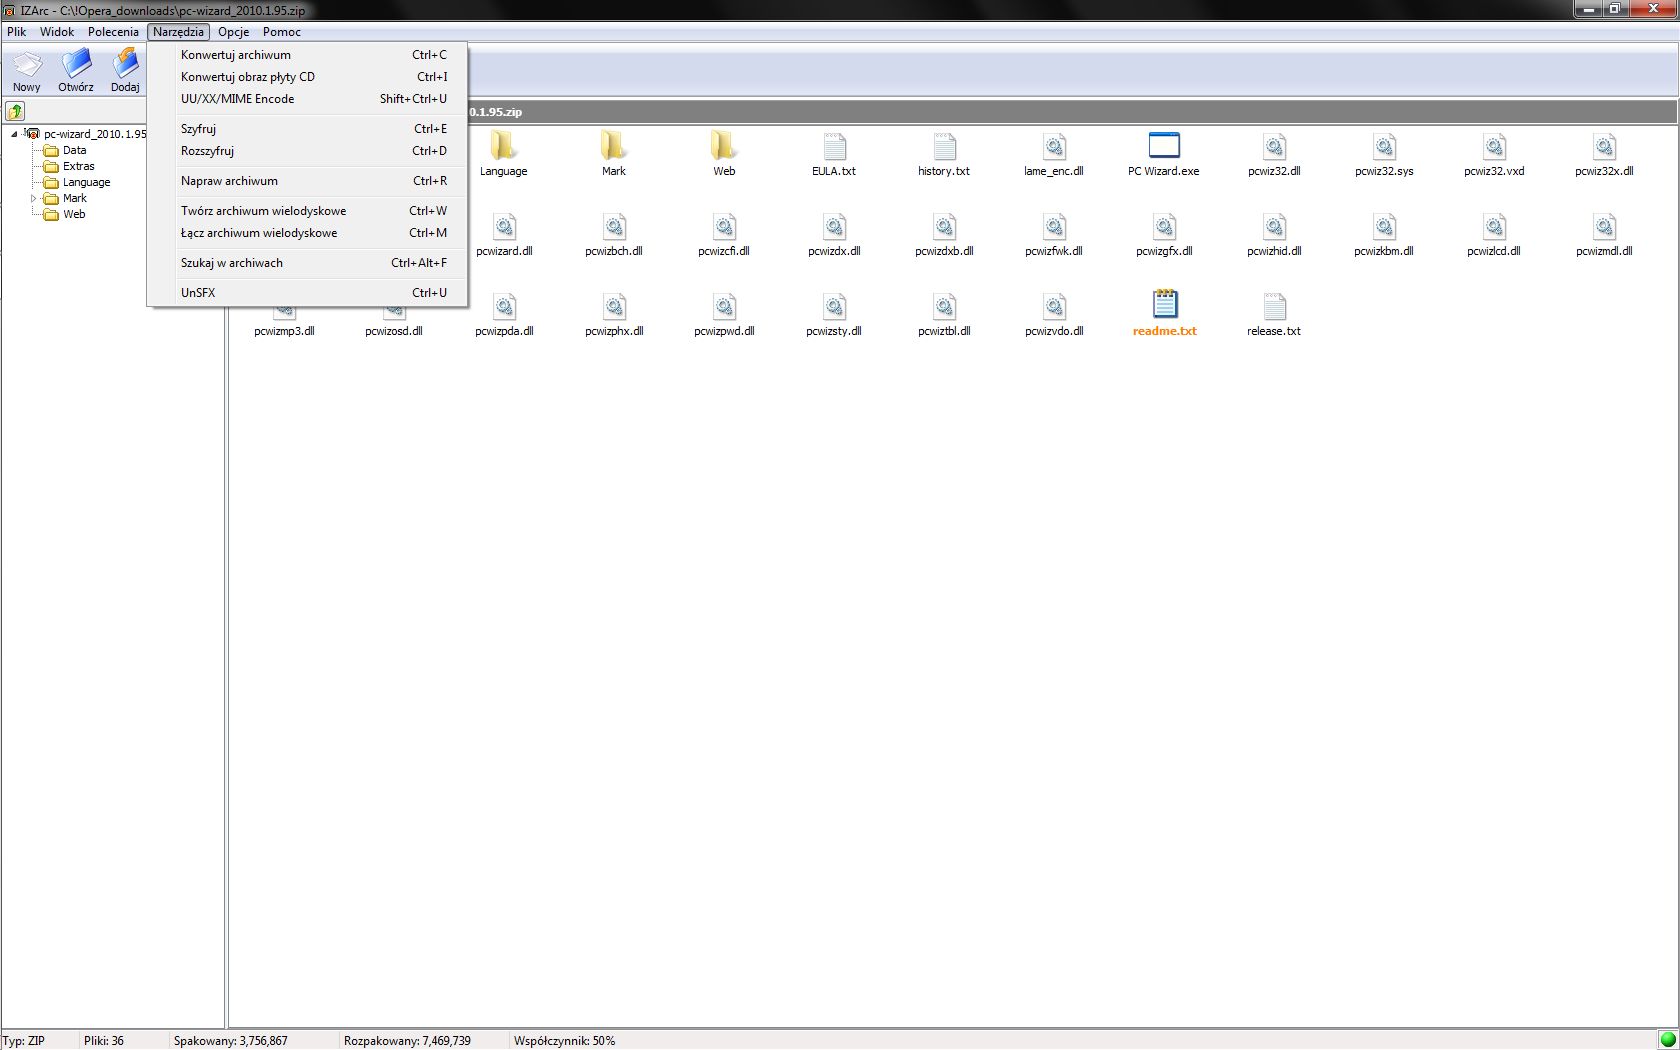Open the Plik menu
The image size is (1680, 1050).
pos(17,32)
